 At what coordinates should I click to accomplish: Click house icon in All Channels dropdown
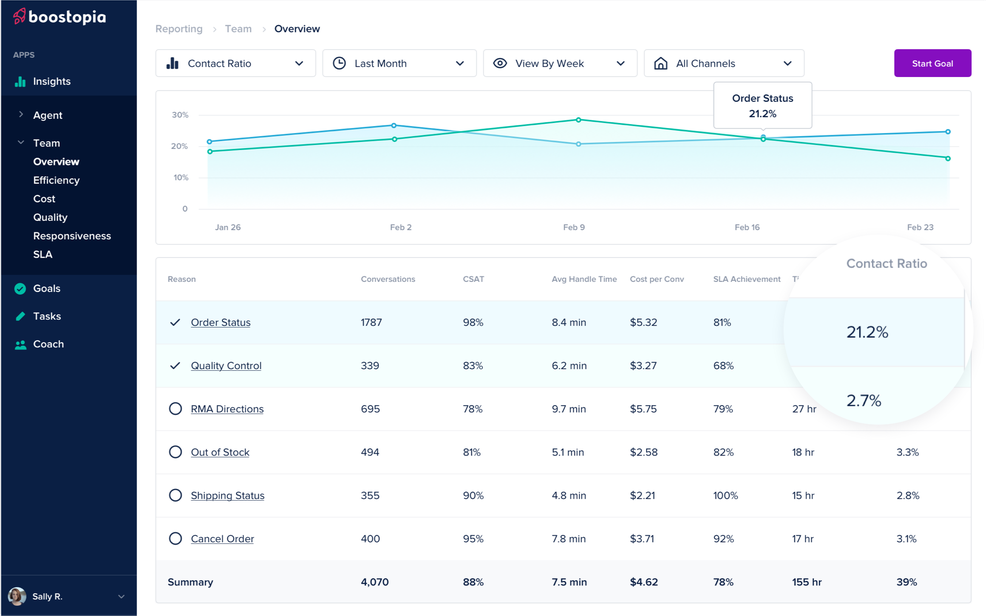click(661, 63)
